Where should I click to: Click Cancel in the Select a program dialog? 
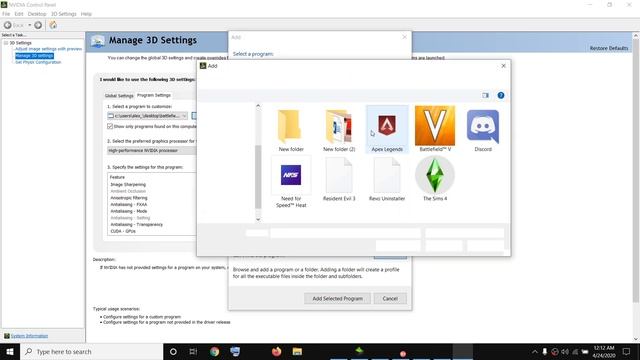[390, 298]
